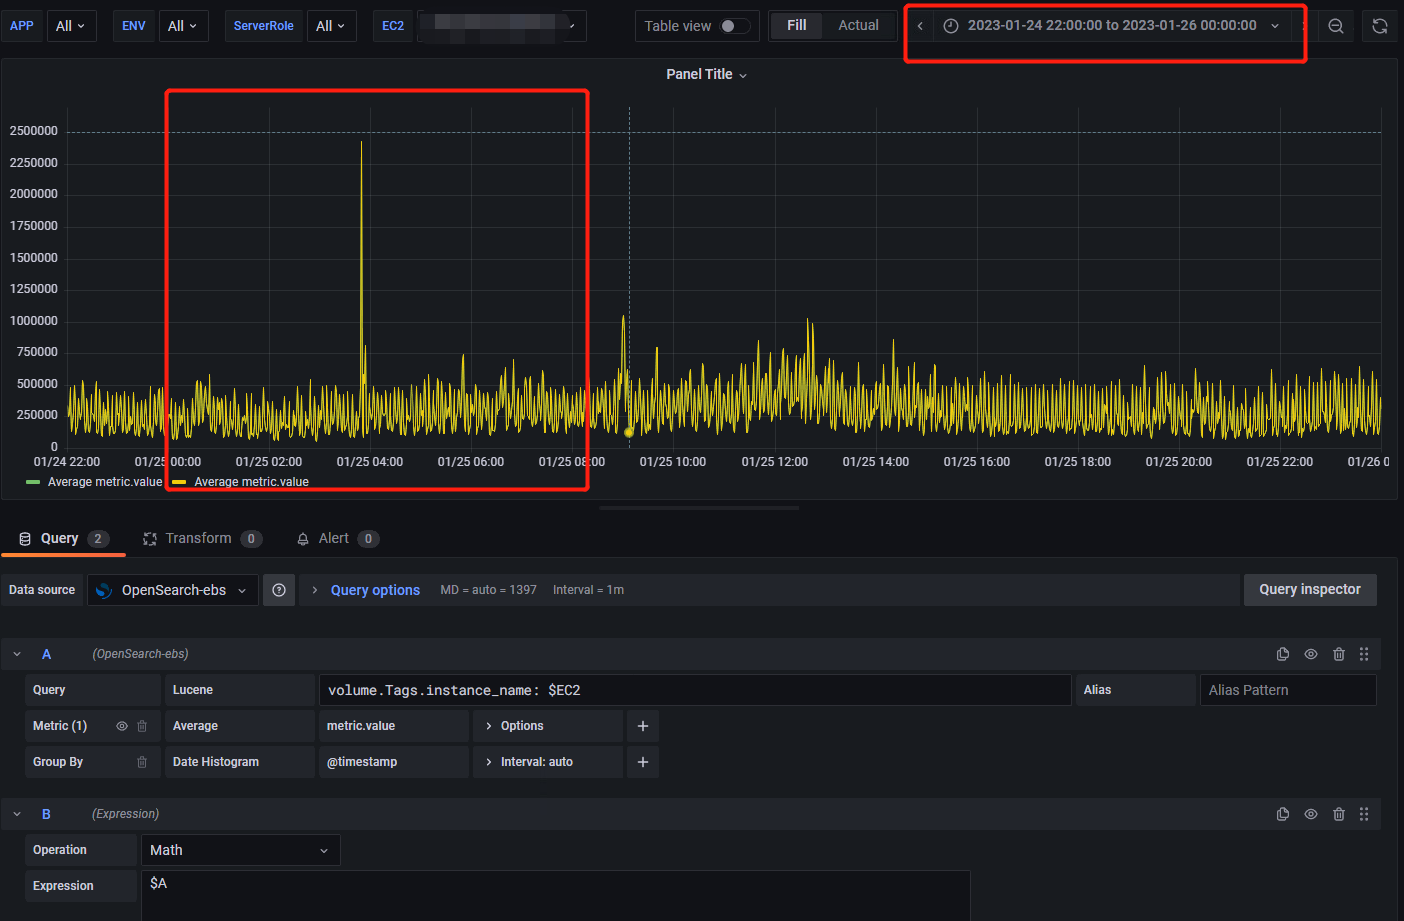Viewport: 1404px width, 921px height.
Task: Open the Query inspector
Action: coord(1310,589)
